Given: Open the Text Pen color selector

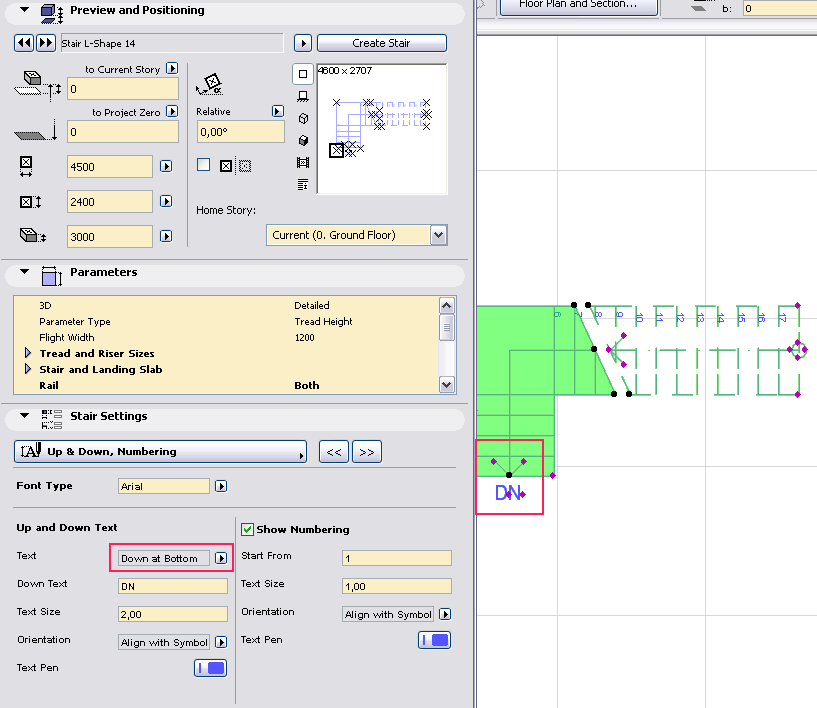Looking at the screenshot, I should [209, 667].
